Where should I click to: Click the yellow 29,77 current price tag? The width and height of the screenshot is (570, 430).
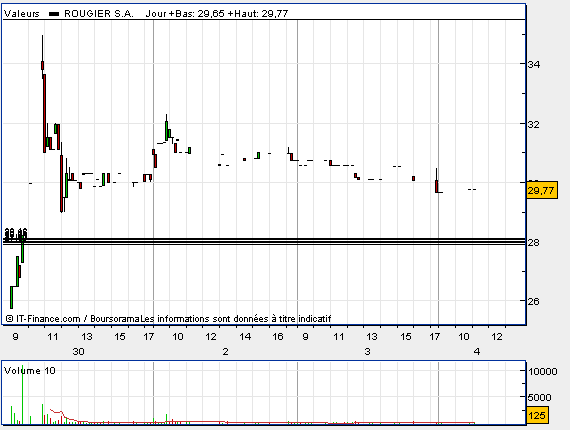click(x=542, y=190)
